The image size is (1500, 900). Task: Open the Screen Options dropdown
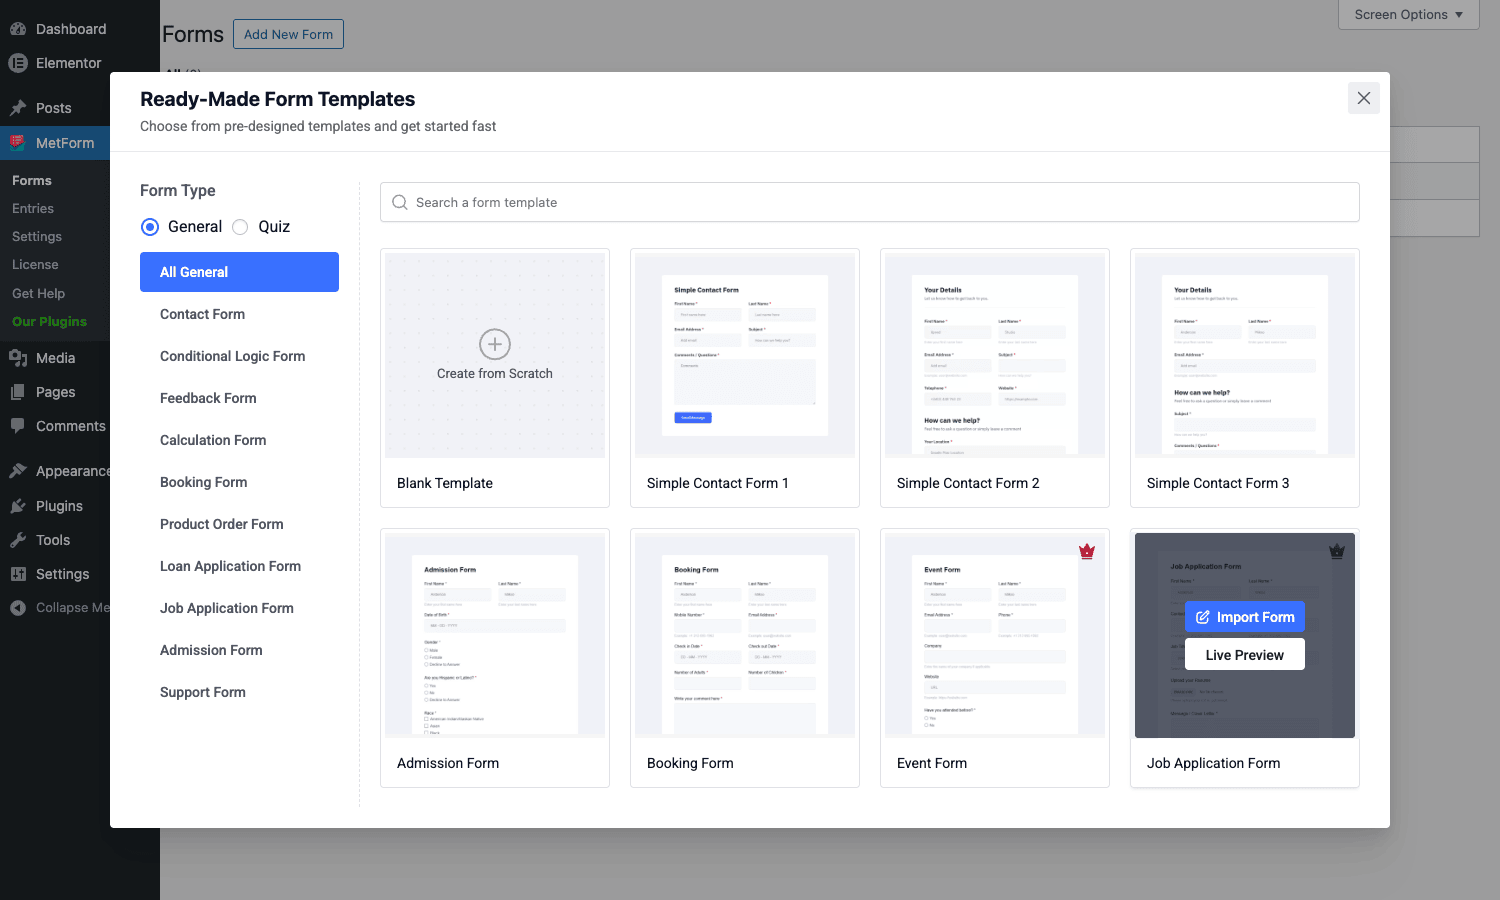1409,14
